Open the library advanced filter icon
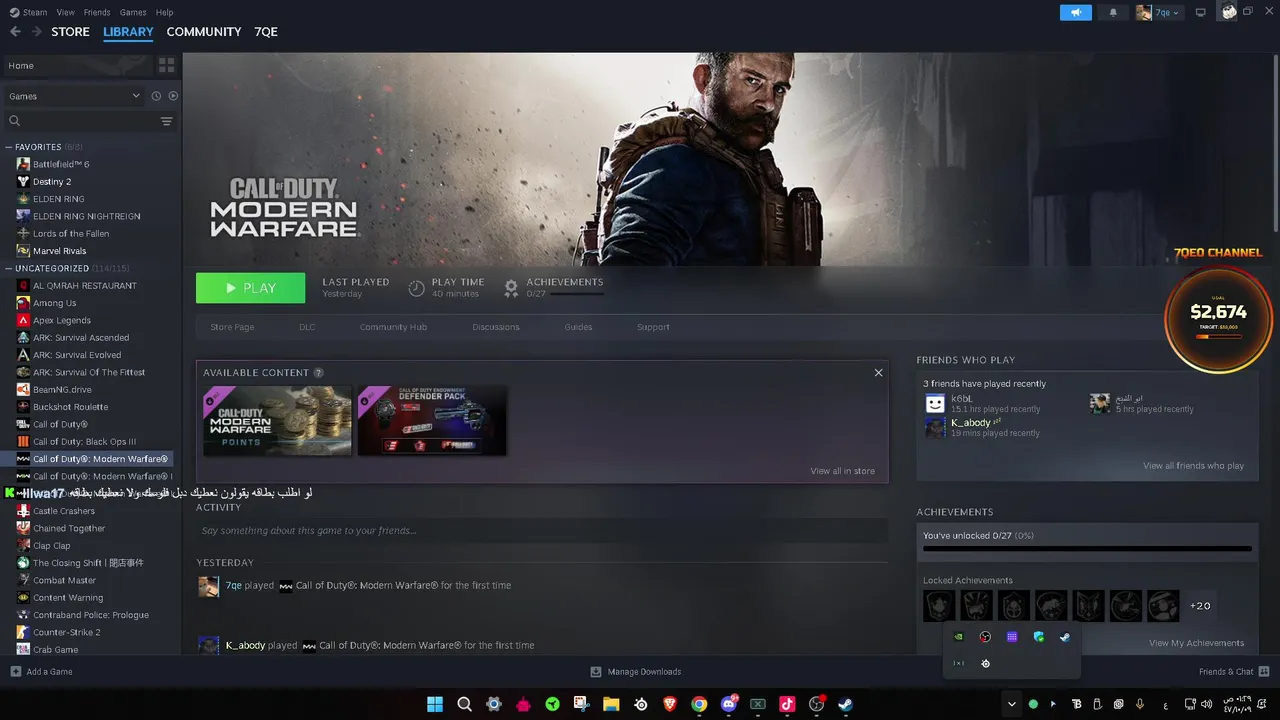Screen dimensions: 1280x720 click(167, 121)
